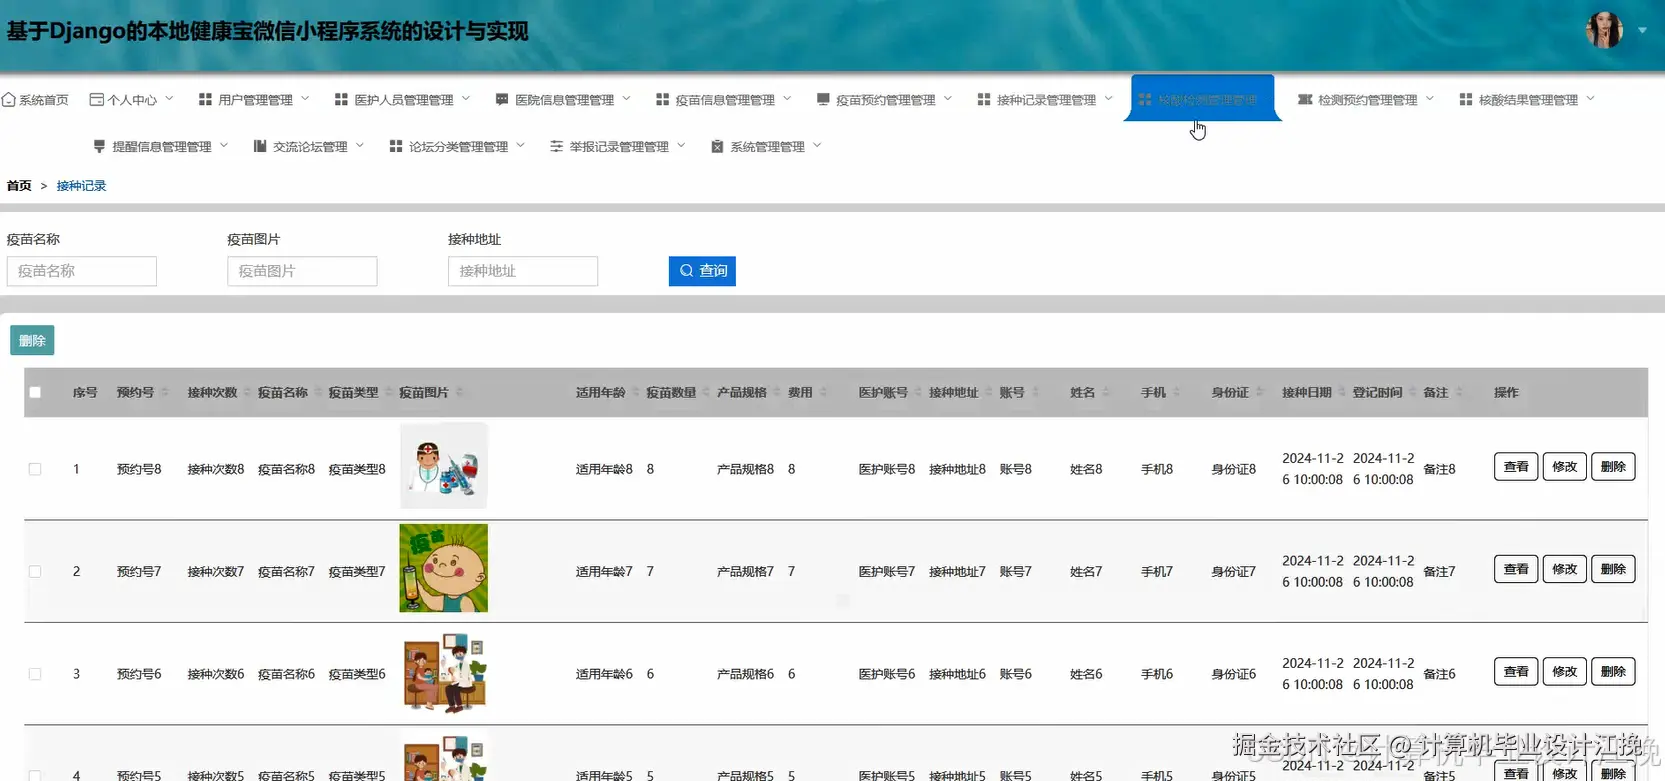Click the 举报记录管理管理 sliders icon

556,146
